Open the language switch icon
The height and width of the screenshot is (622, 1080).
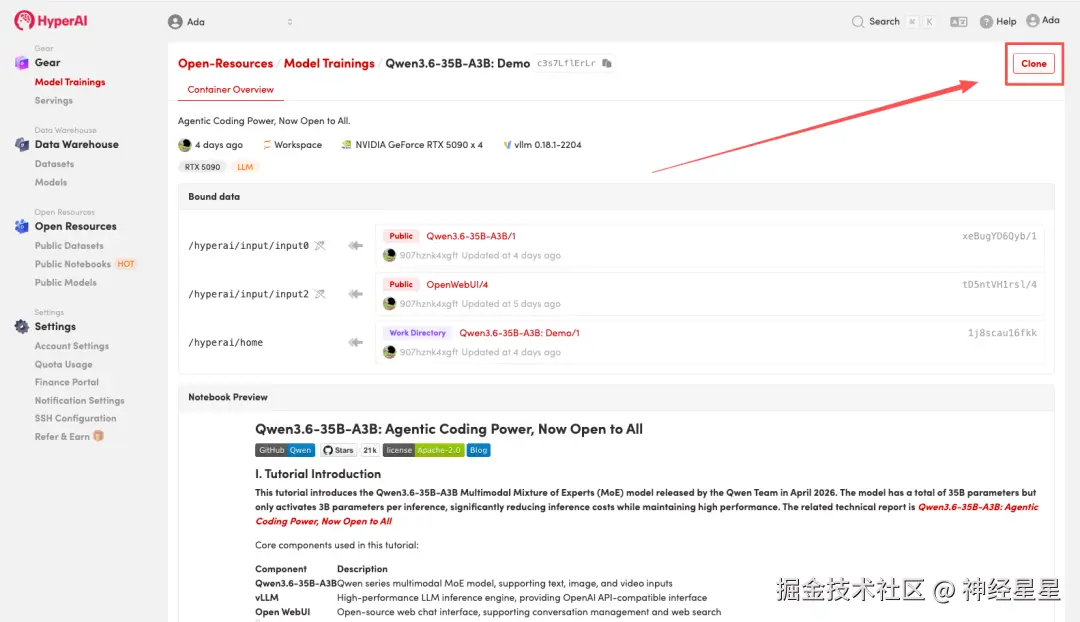click(x=958, y=22)
